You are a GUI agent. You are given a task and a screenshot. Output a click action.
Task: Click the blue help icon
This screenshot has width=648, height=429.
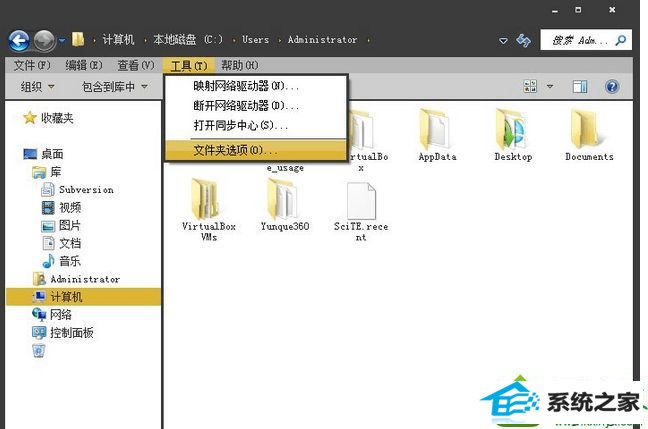click(x=612, y=86)
